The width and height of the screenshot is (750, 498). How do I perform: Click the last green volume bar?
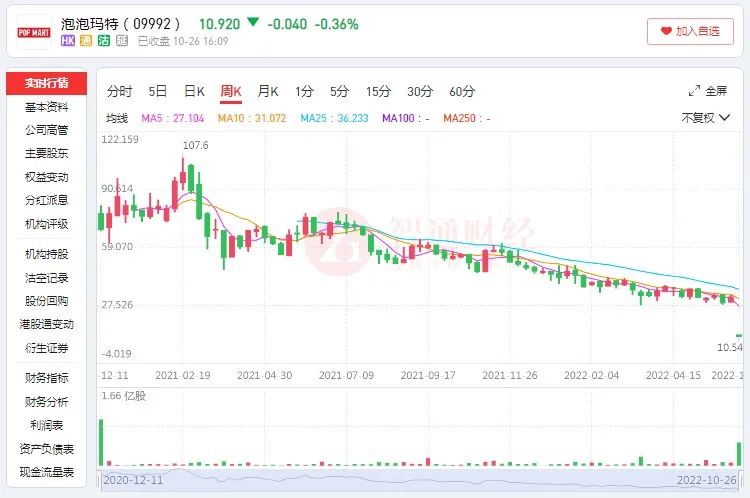click(739, 454)
